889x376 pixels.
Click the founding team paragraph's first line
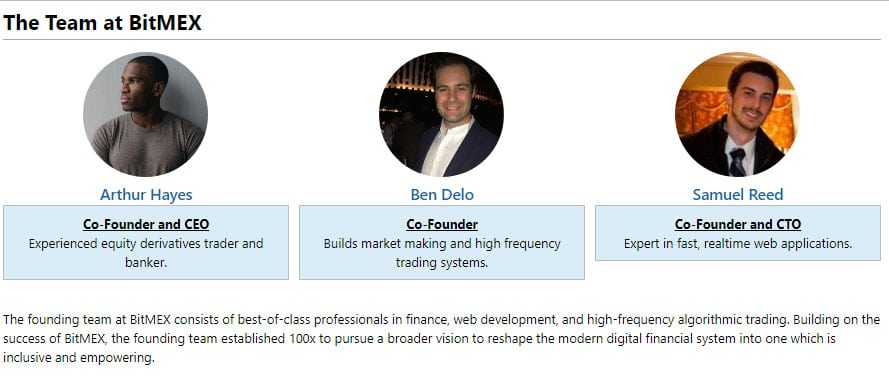441,319
